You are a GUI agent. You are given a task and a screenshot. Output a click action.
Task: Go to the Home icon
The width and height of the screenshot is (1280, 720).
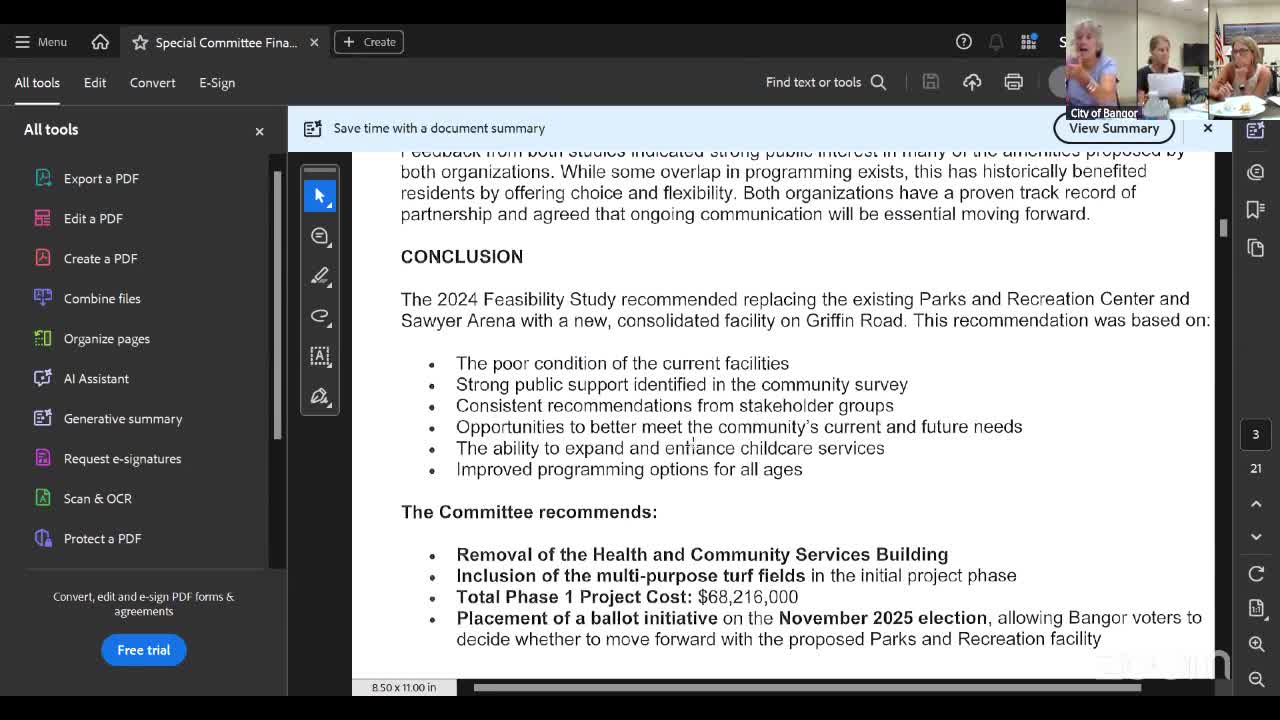(100, 42)
